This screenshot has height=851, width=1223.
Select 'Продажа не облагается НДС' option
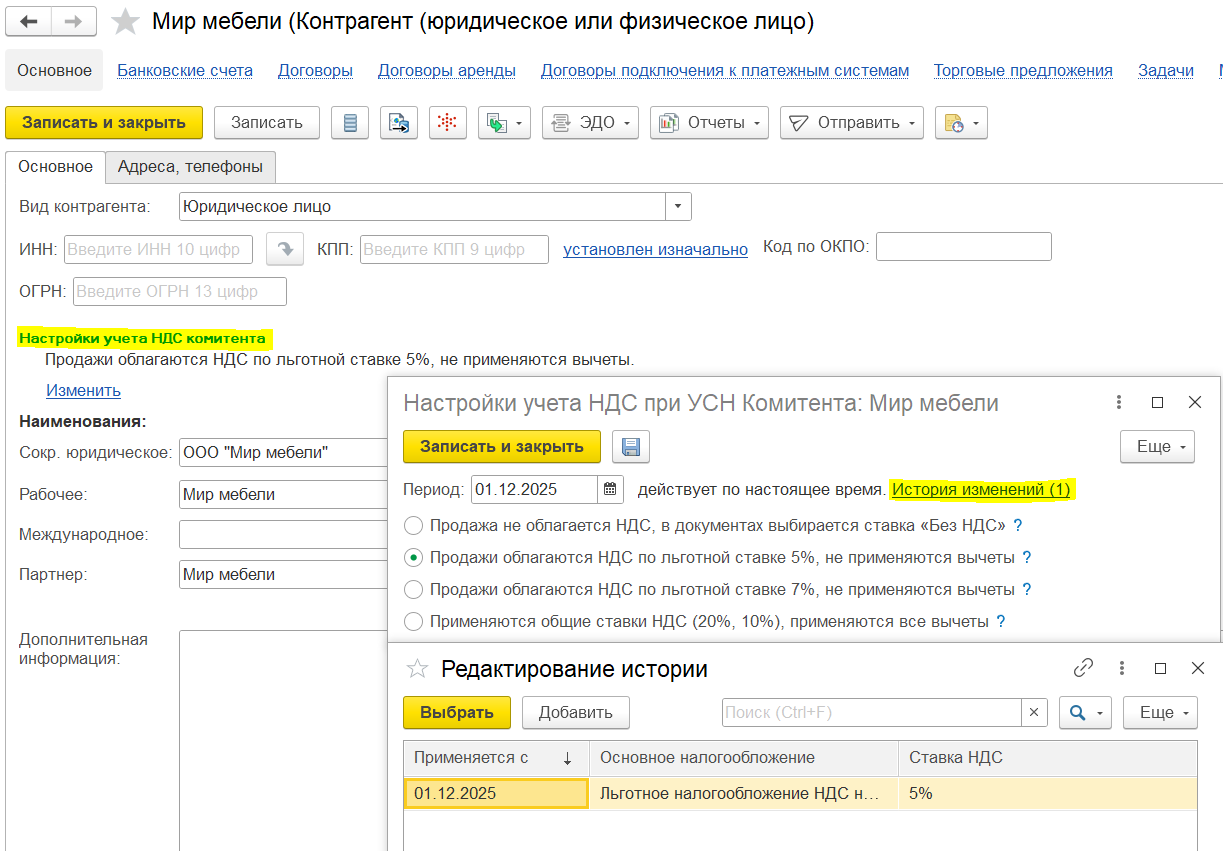tap(412, 525)
